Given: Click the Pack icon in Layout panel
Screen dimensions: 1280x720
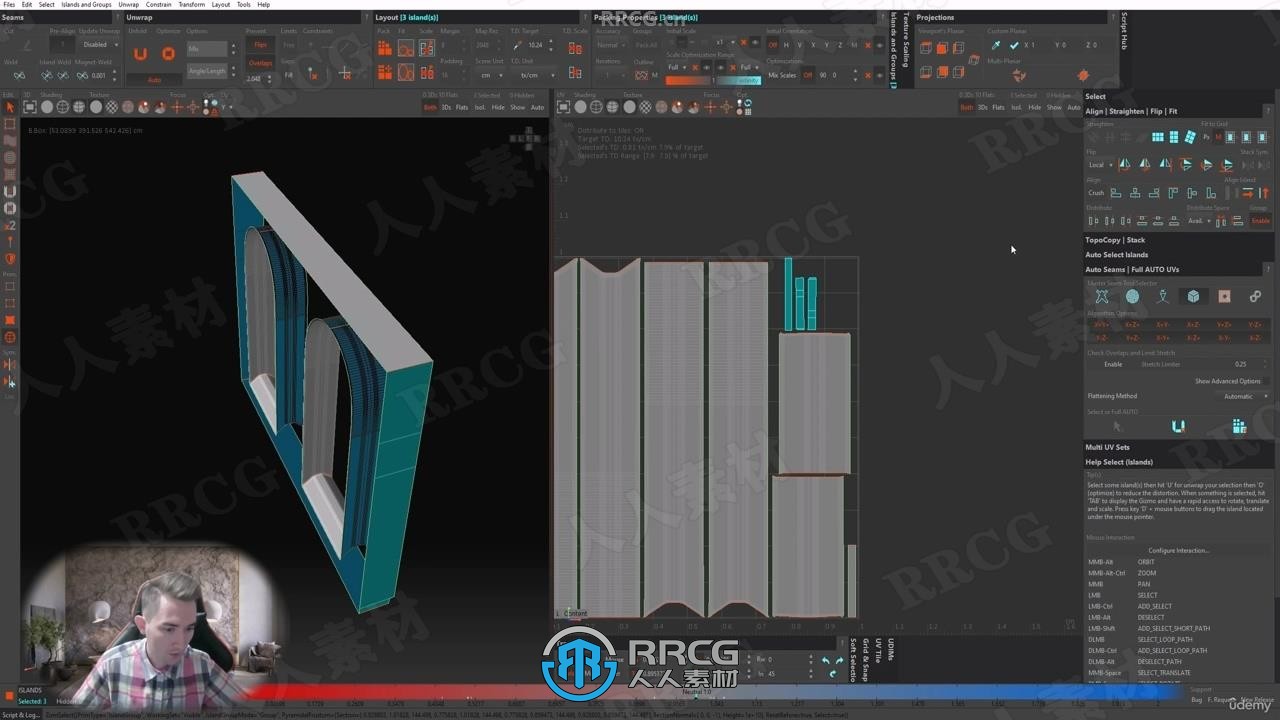Looking at the screenshot, I should (x=384, y=47).
